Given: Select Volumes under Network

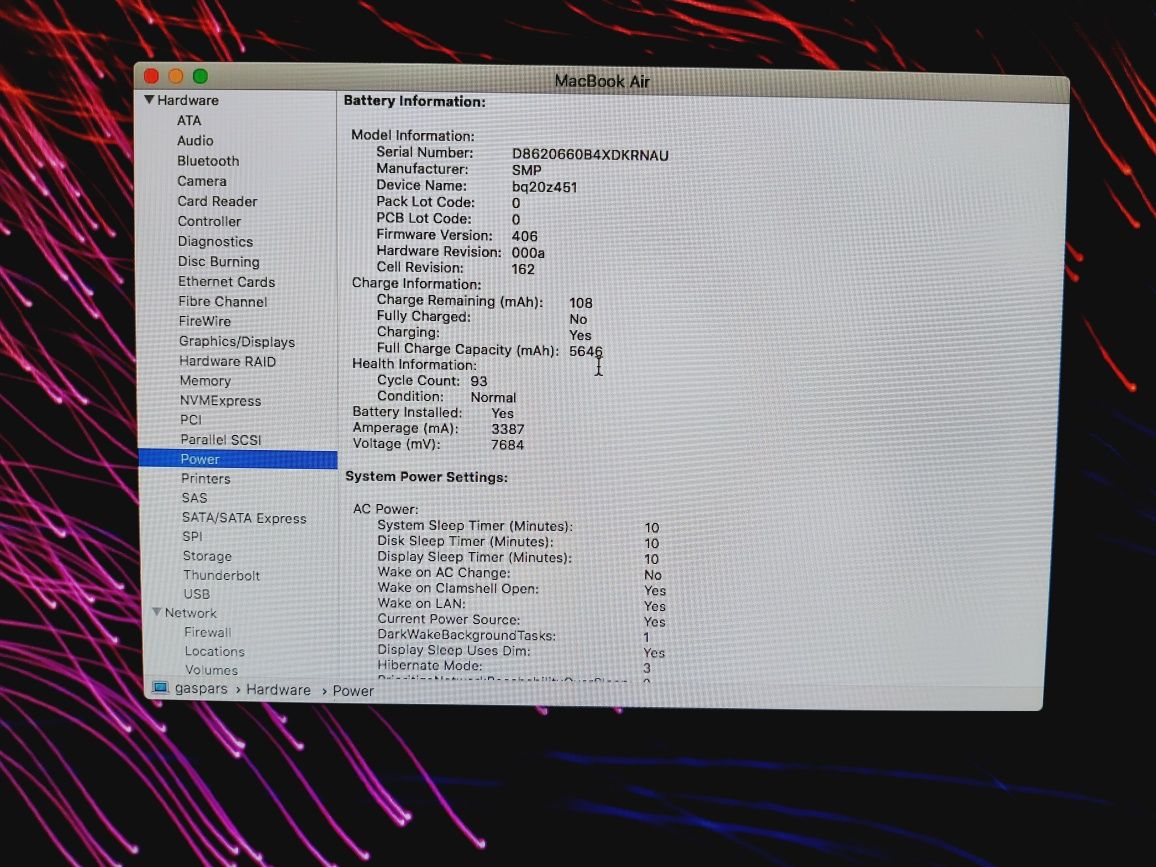Looking at the screenshot, I should pos(212,669).
